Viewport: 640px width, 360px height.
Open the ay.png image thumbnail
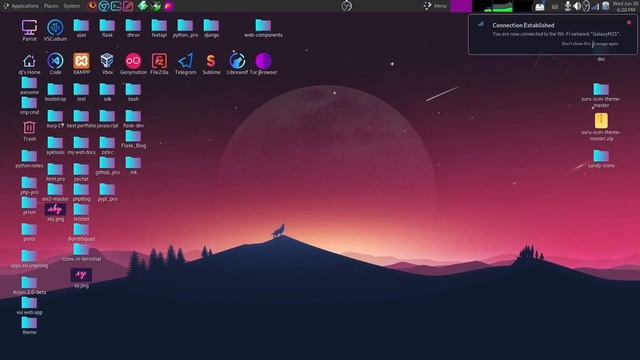pos(81,278)
